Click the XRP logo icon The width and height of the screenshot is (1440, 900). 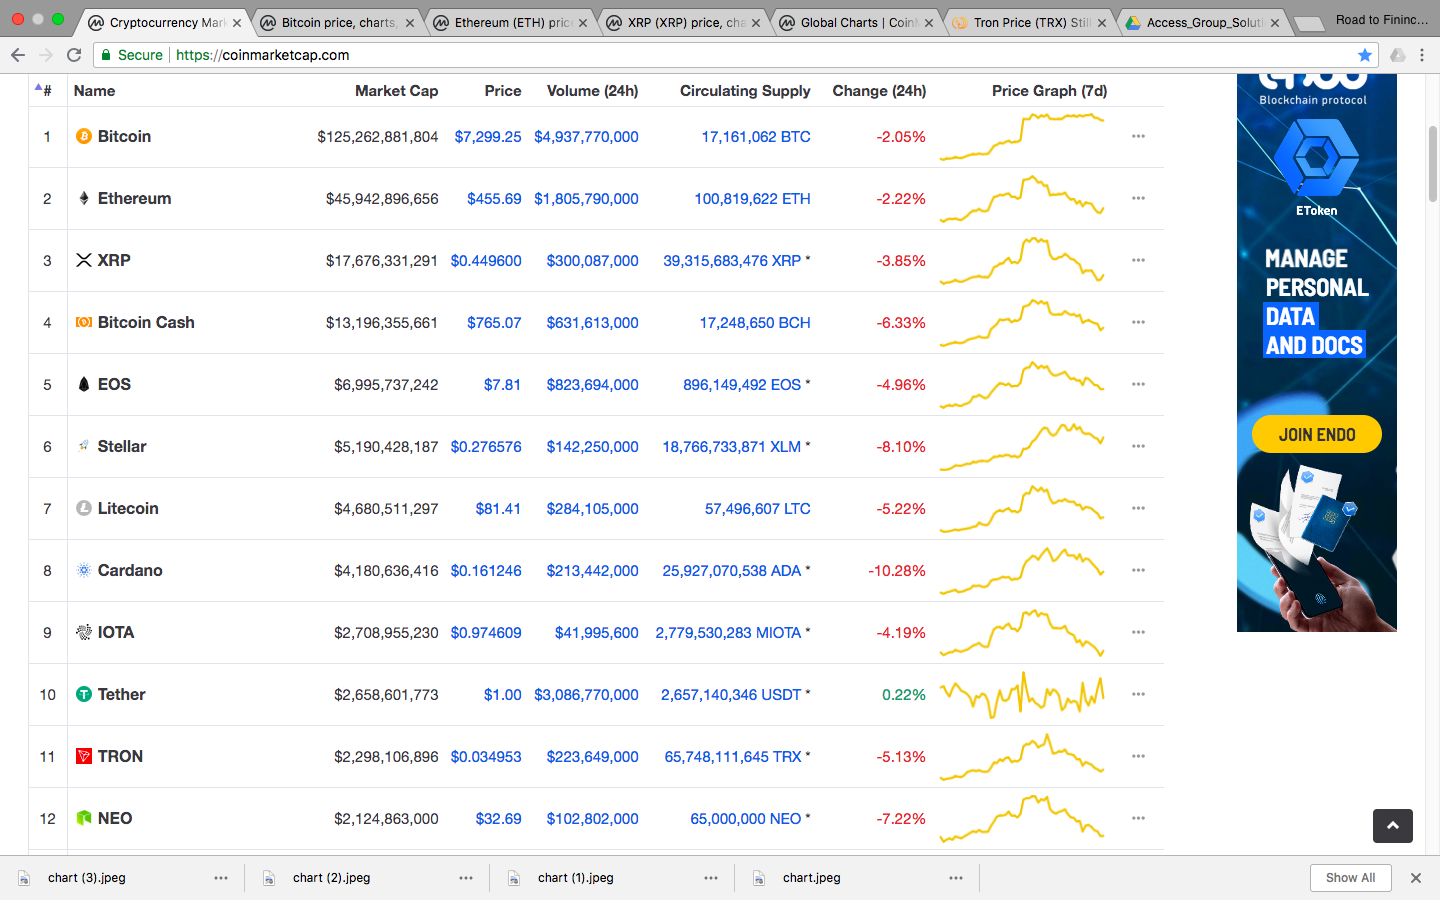tap(84, 260)
